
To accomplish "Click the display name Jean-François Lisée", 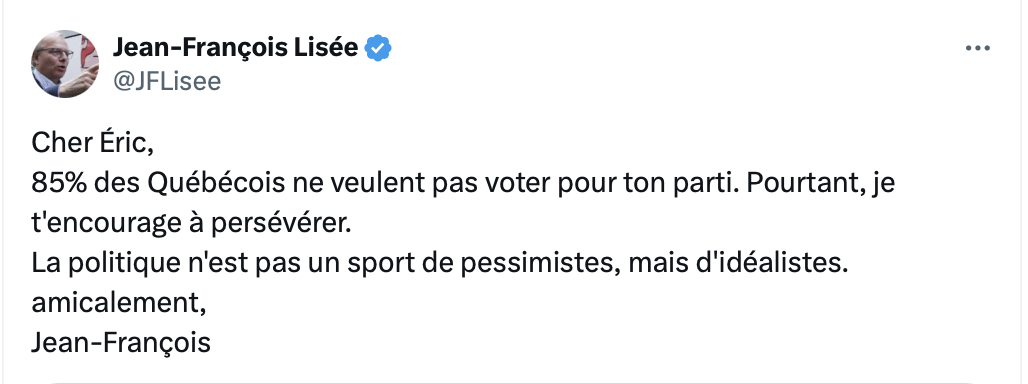I will coord(236,48).
